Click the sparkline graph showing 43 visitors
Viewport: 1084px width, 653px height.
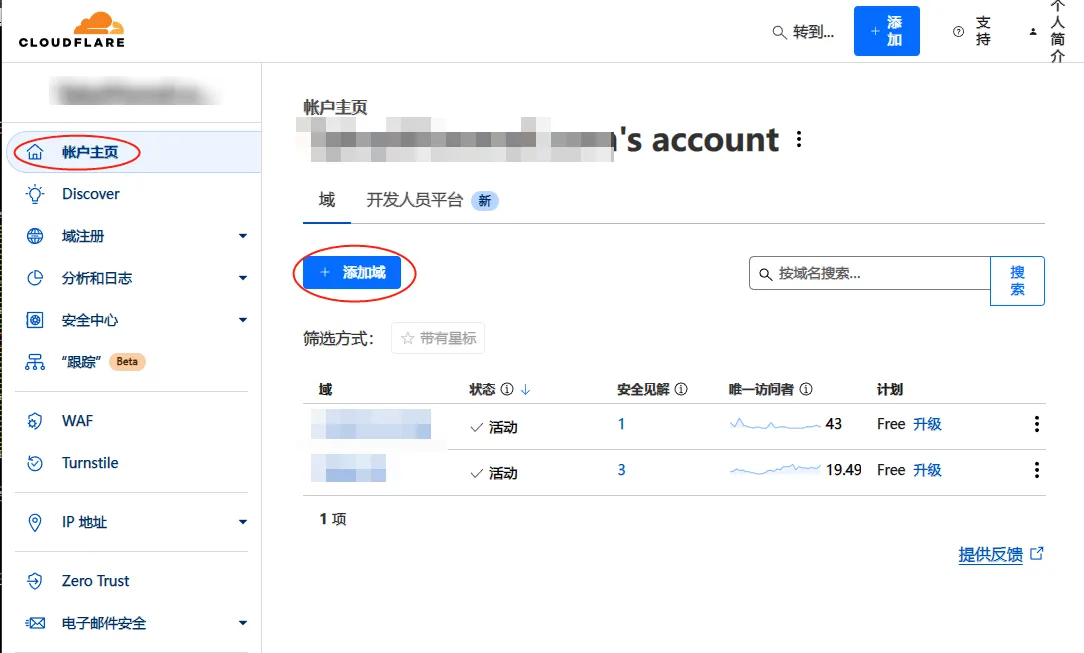tap(775, 424)
